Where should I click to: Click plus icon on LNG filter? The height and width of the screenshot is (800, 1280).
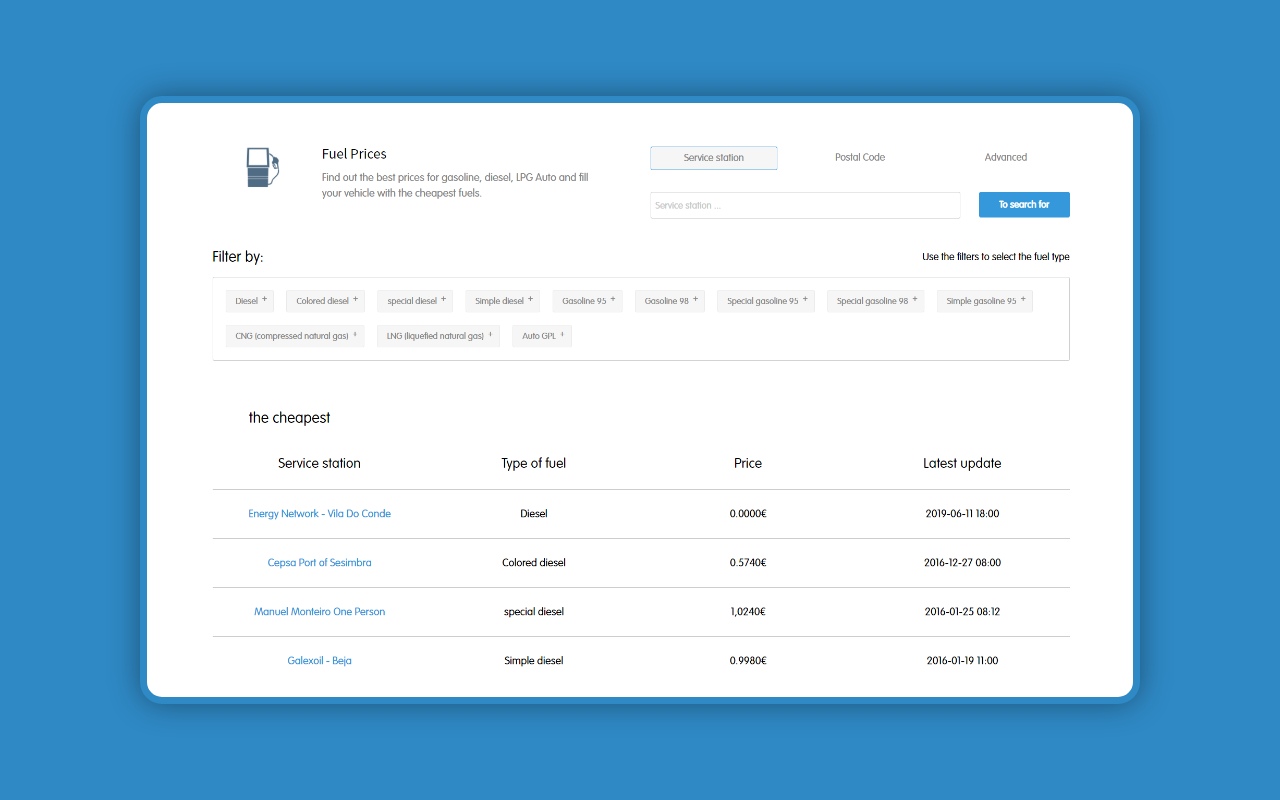pyautogui.click(x=490, y=335)
